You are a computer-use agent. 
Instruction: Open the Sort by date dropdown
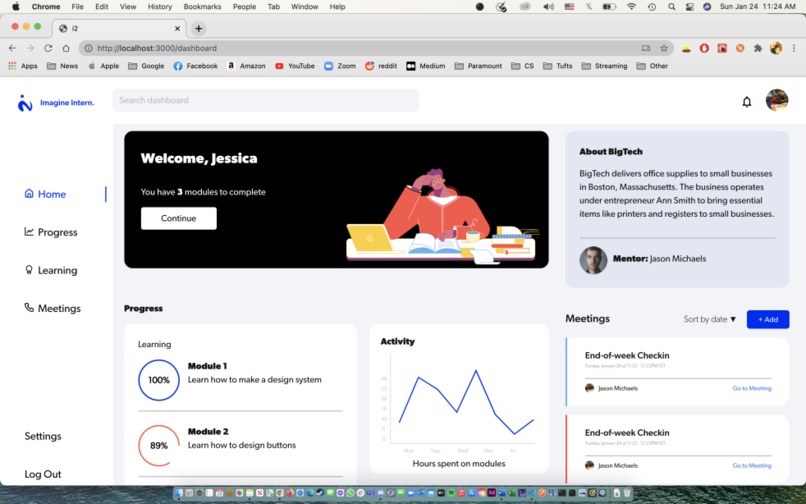709,319
